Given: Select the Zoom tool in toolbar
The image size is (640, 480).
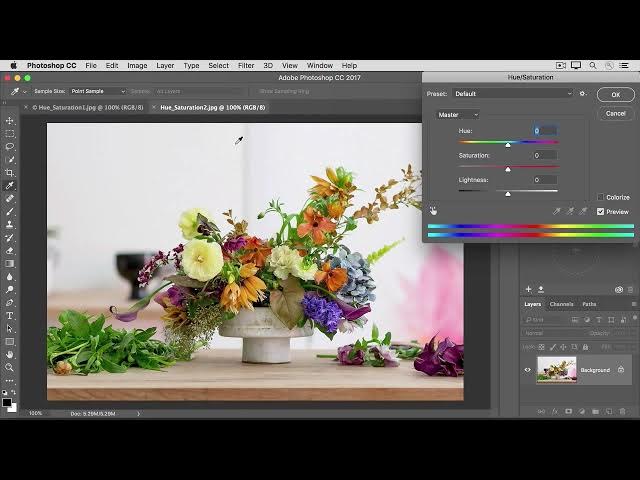Looking at the screenshot, I should (10, 367).
